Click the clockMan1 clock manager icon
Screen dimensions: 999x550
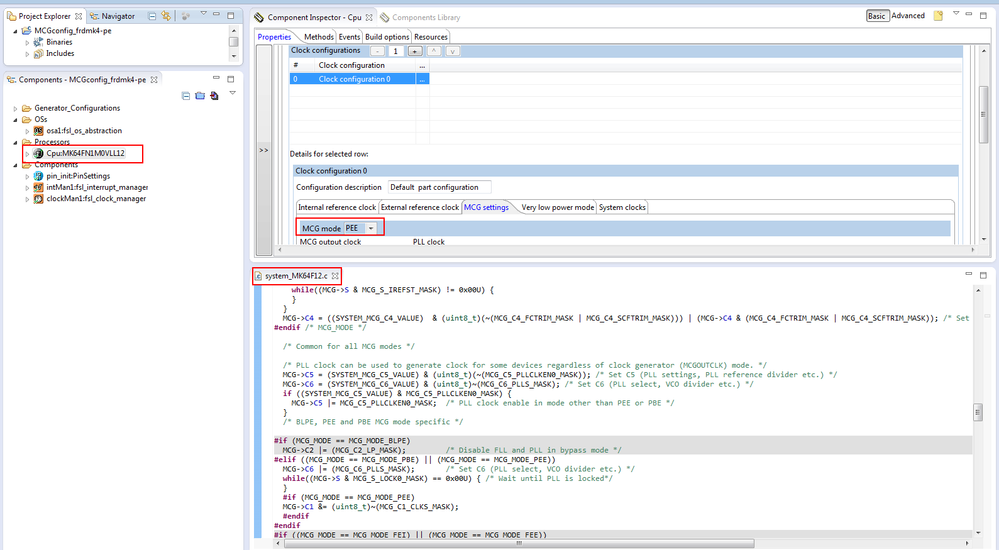(x=38, y=199)
